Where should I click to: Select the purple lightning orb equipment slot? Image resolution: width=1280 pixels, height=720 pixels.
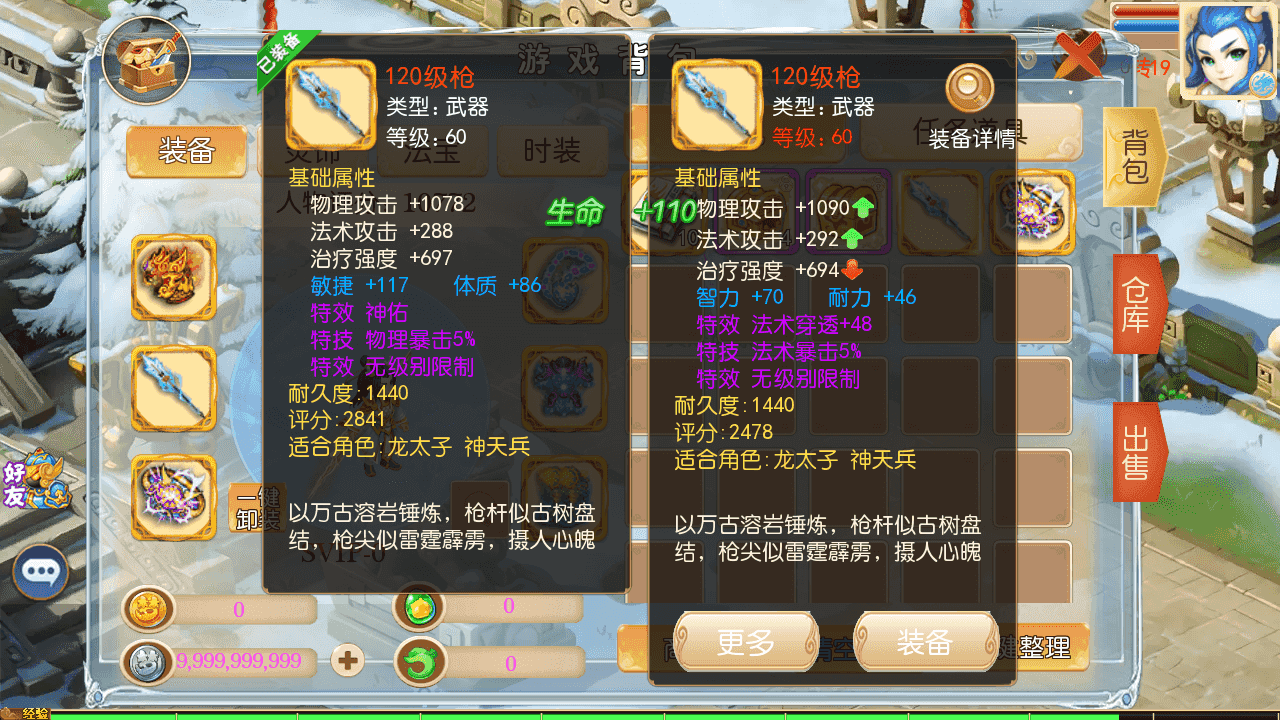(x=174, y=498)
